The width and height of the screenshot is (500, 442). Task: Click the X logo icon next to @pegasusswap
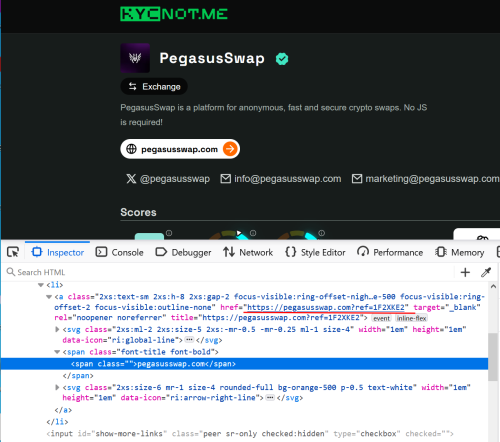click(x=131, y=179)
